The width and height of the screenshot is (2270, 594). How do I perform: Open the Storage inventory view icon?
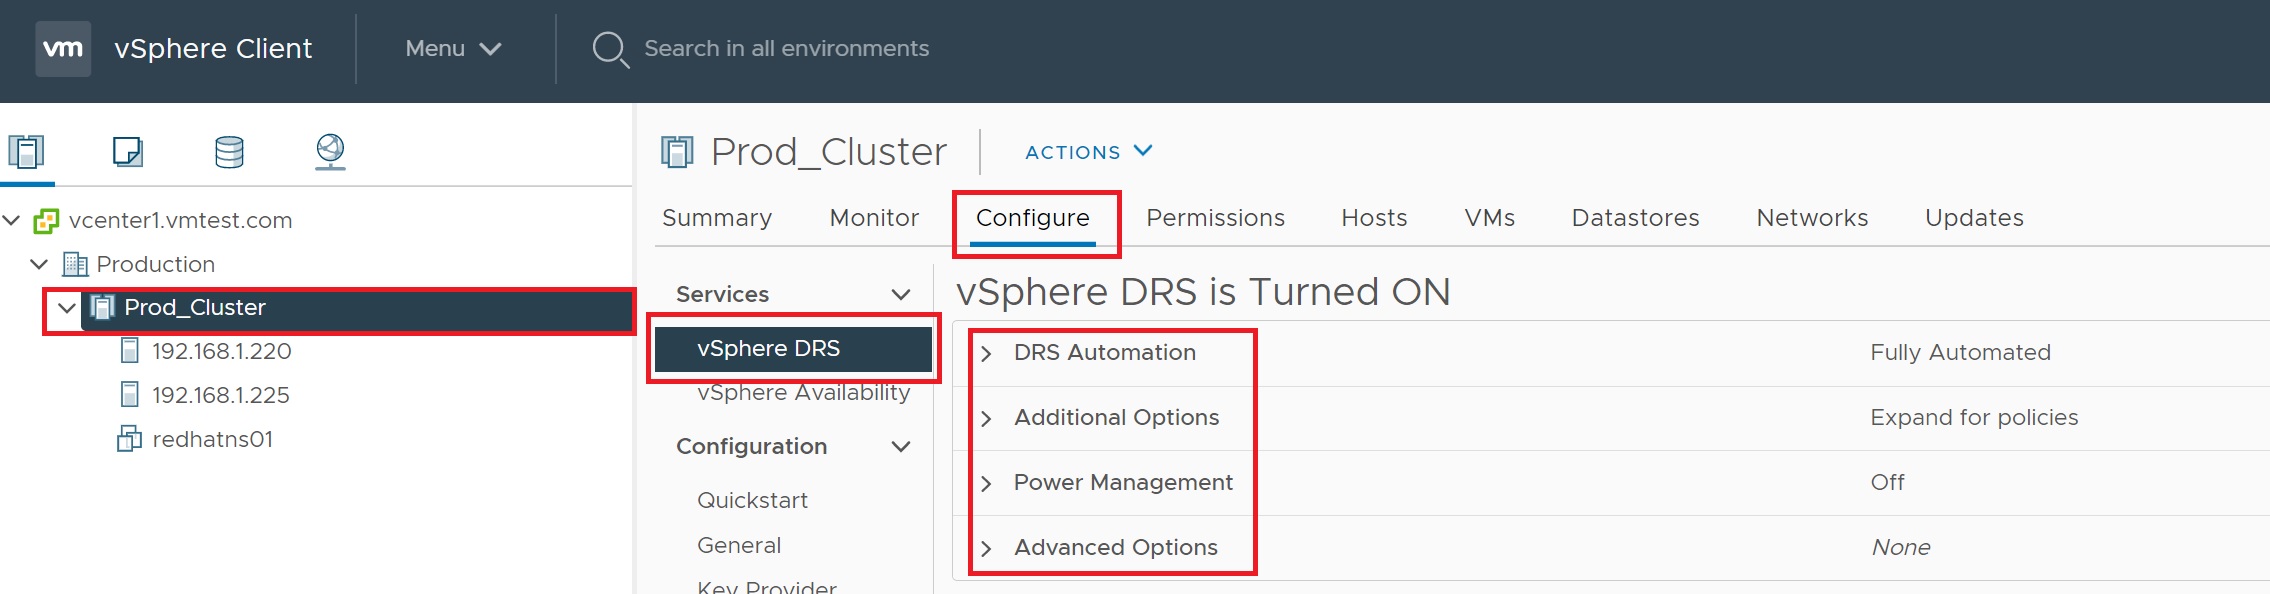(x=229, y=152)
